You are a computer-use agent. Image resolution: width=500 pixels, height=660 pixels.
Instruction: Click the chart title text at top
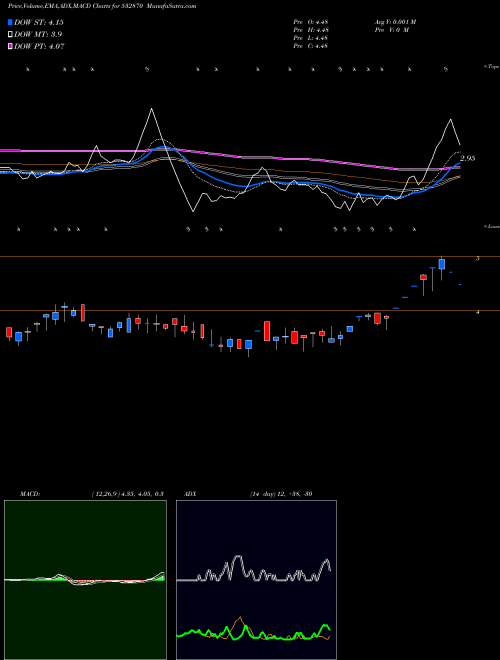coord(102,6)
